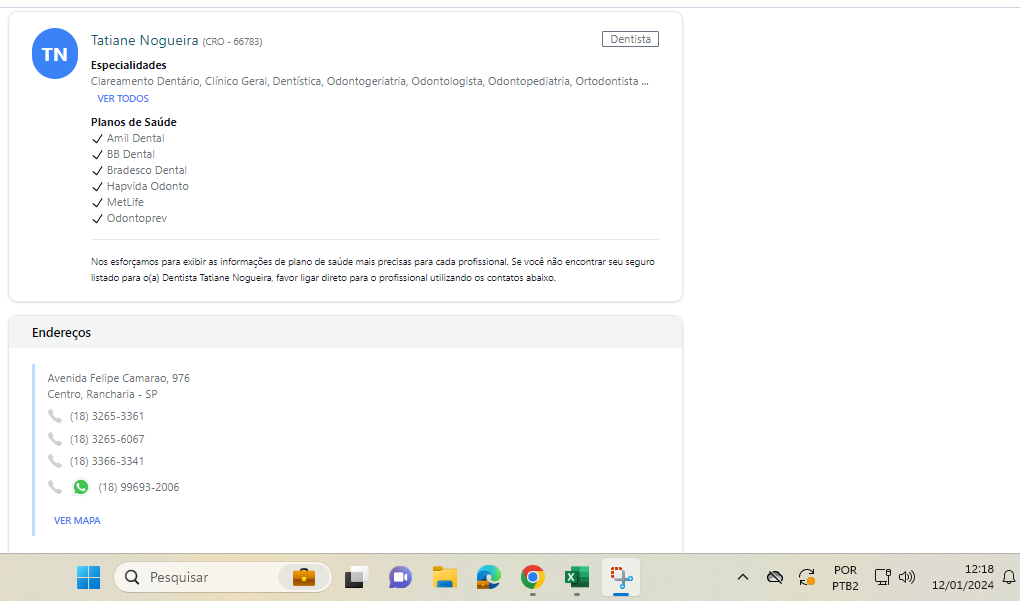Open Task View from taskbar
Image resolution: width=1020 pixels, height=601 pixels.
pos(356,577)
